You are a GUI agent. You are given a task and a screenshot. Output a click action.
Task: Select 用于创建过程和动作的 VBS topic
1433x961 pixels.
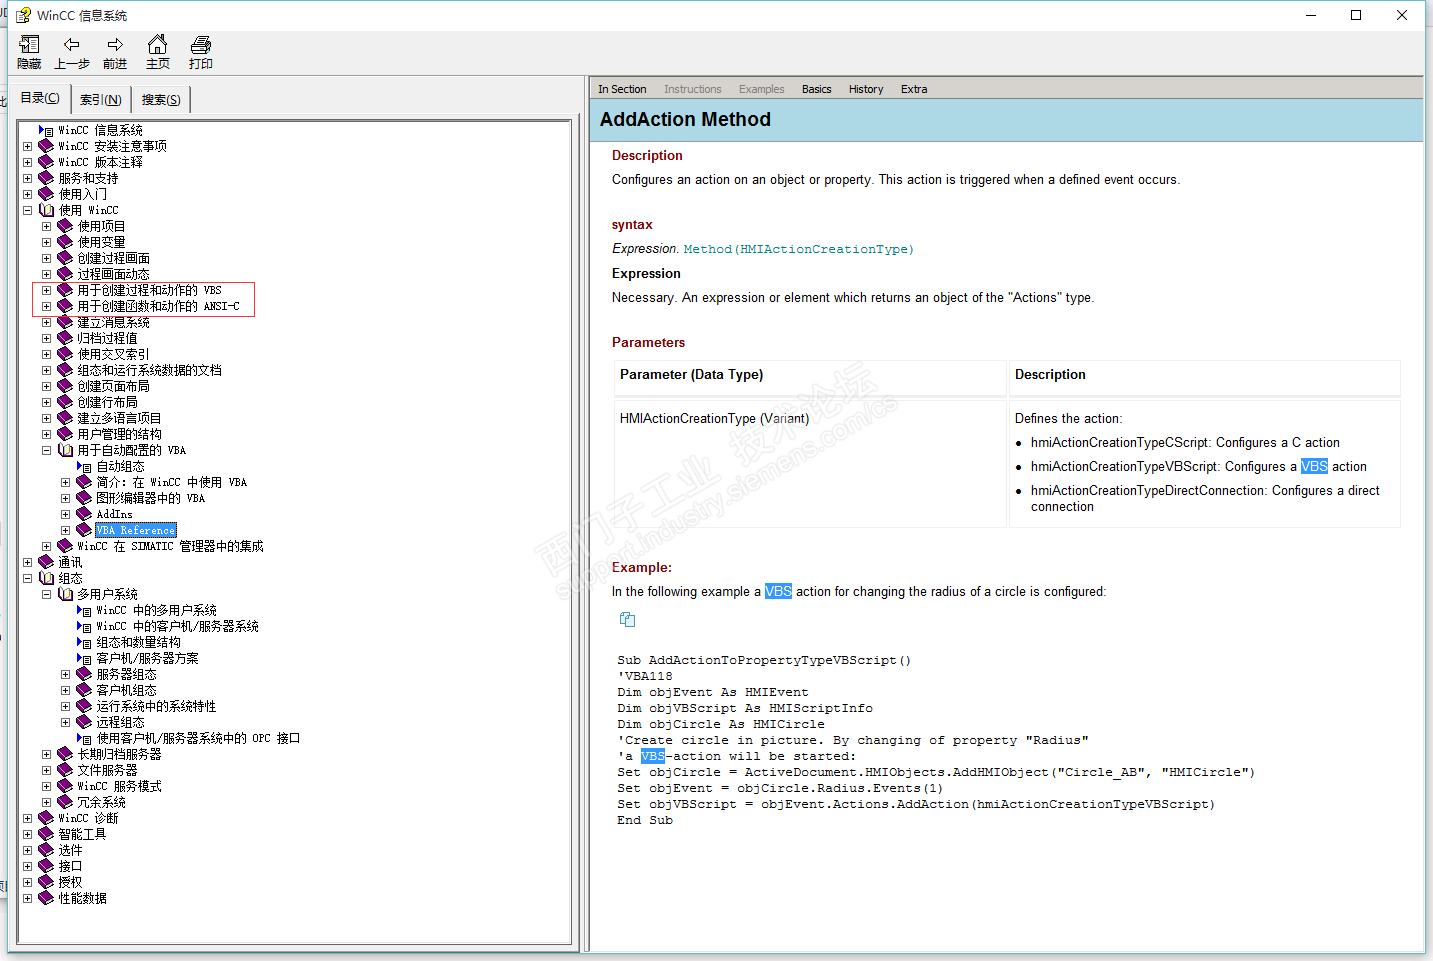pos(150,290)
